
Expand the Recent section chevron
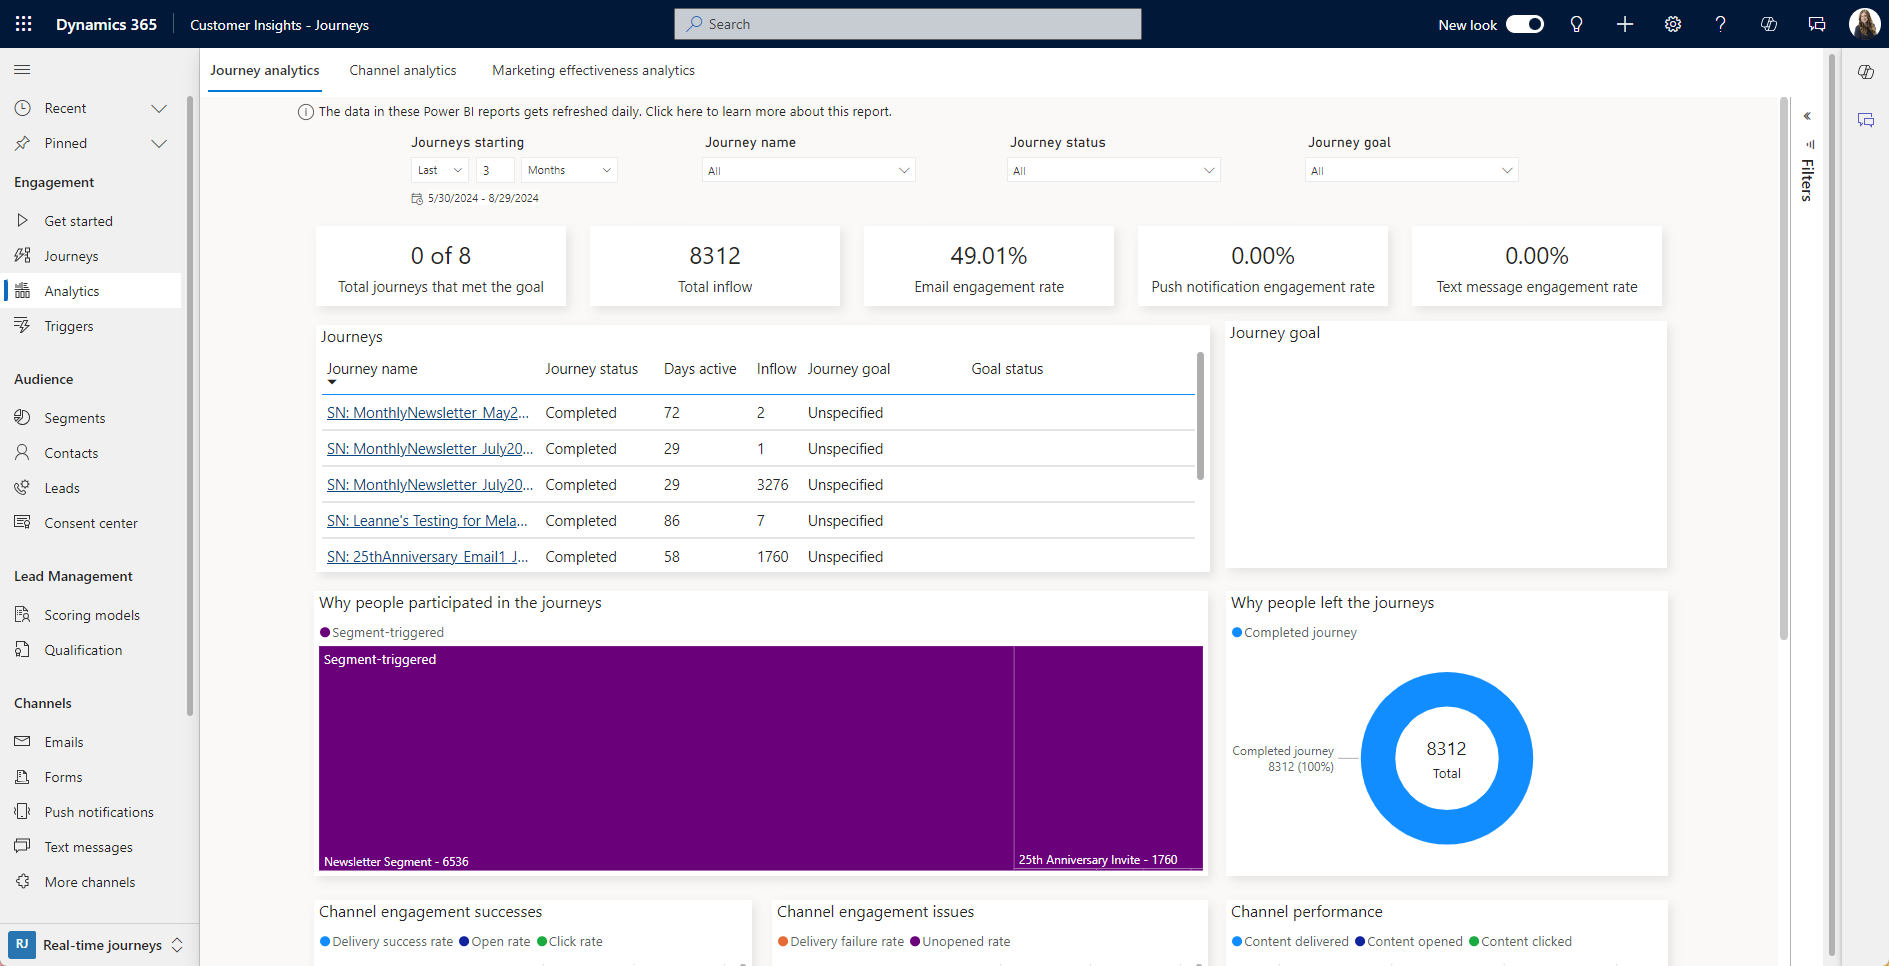(x=159, y=108)
